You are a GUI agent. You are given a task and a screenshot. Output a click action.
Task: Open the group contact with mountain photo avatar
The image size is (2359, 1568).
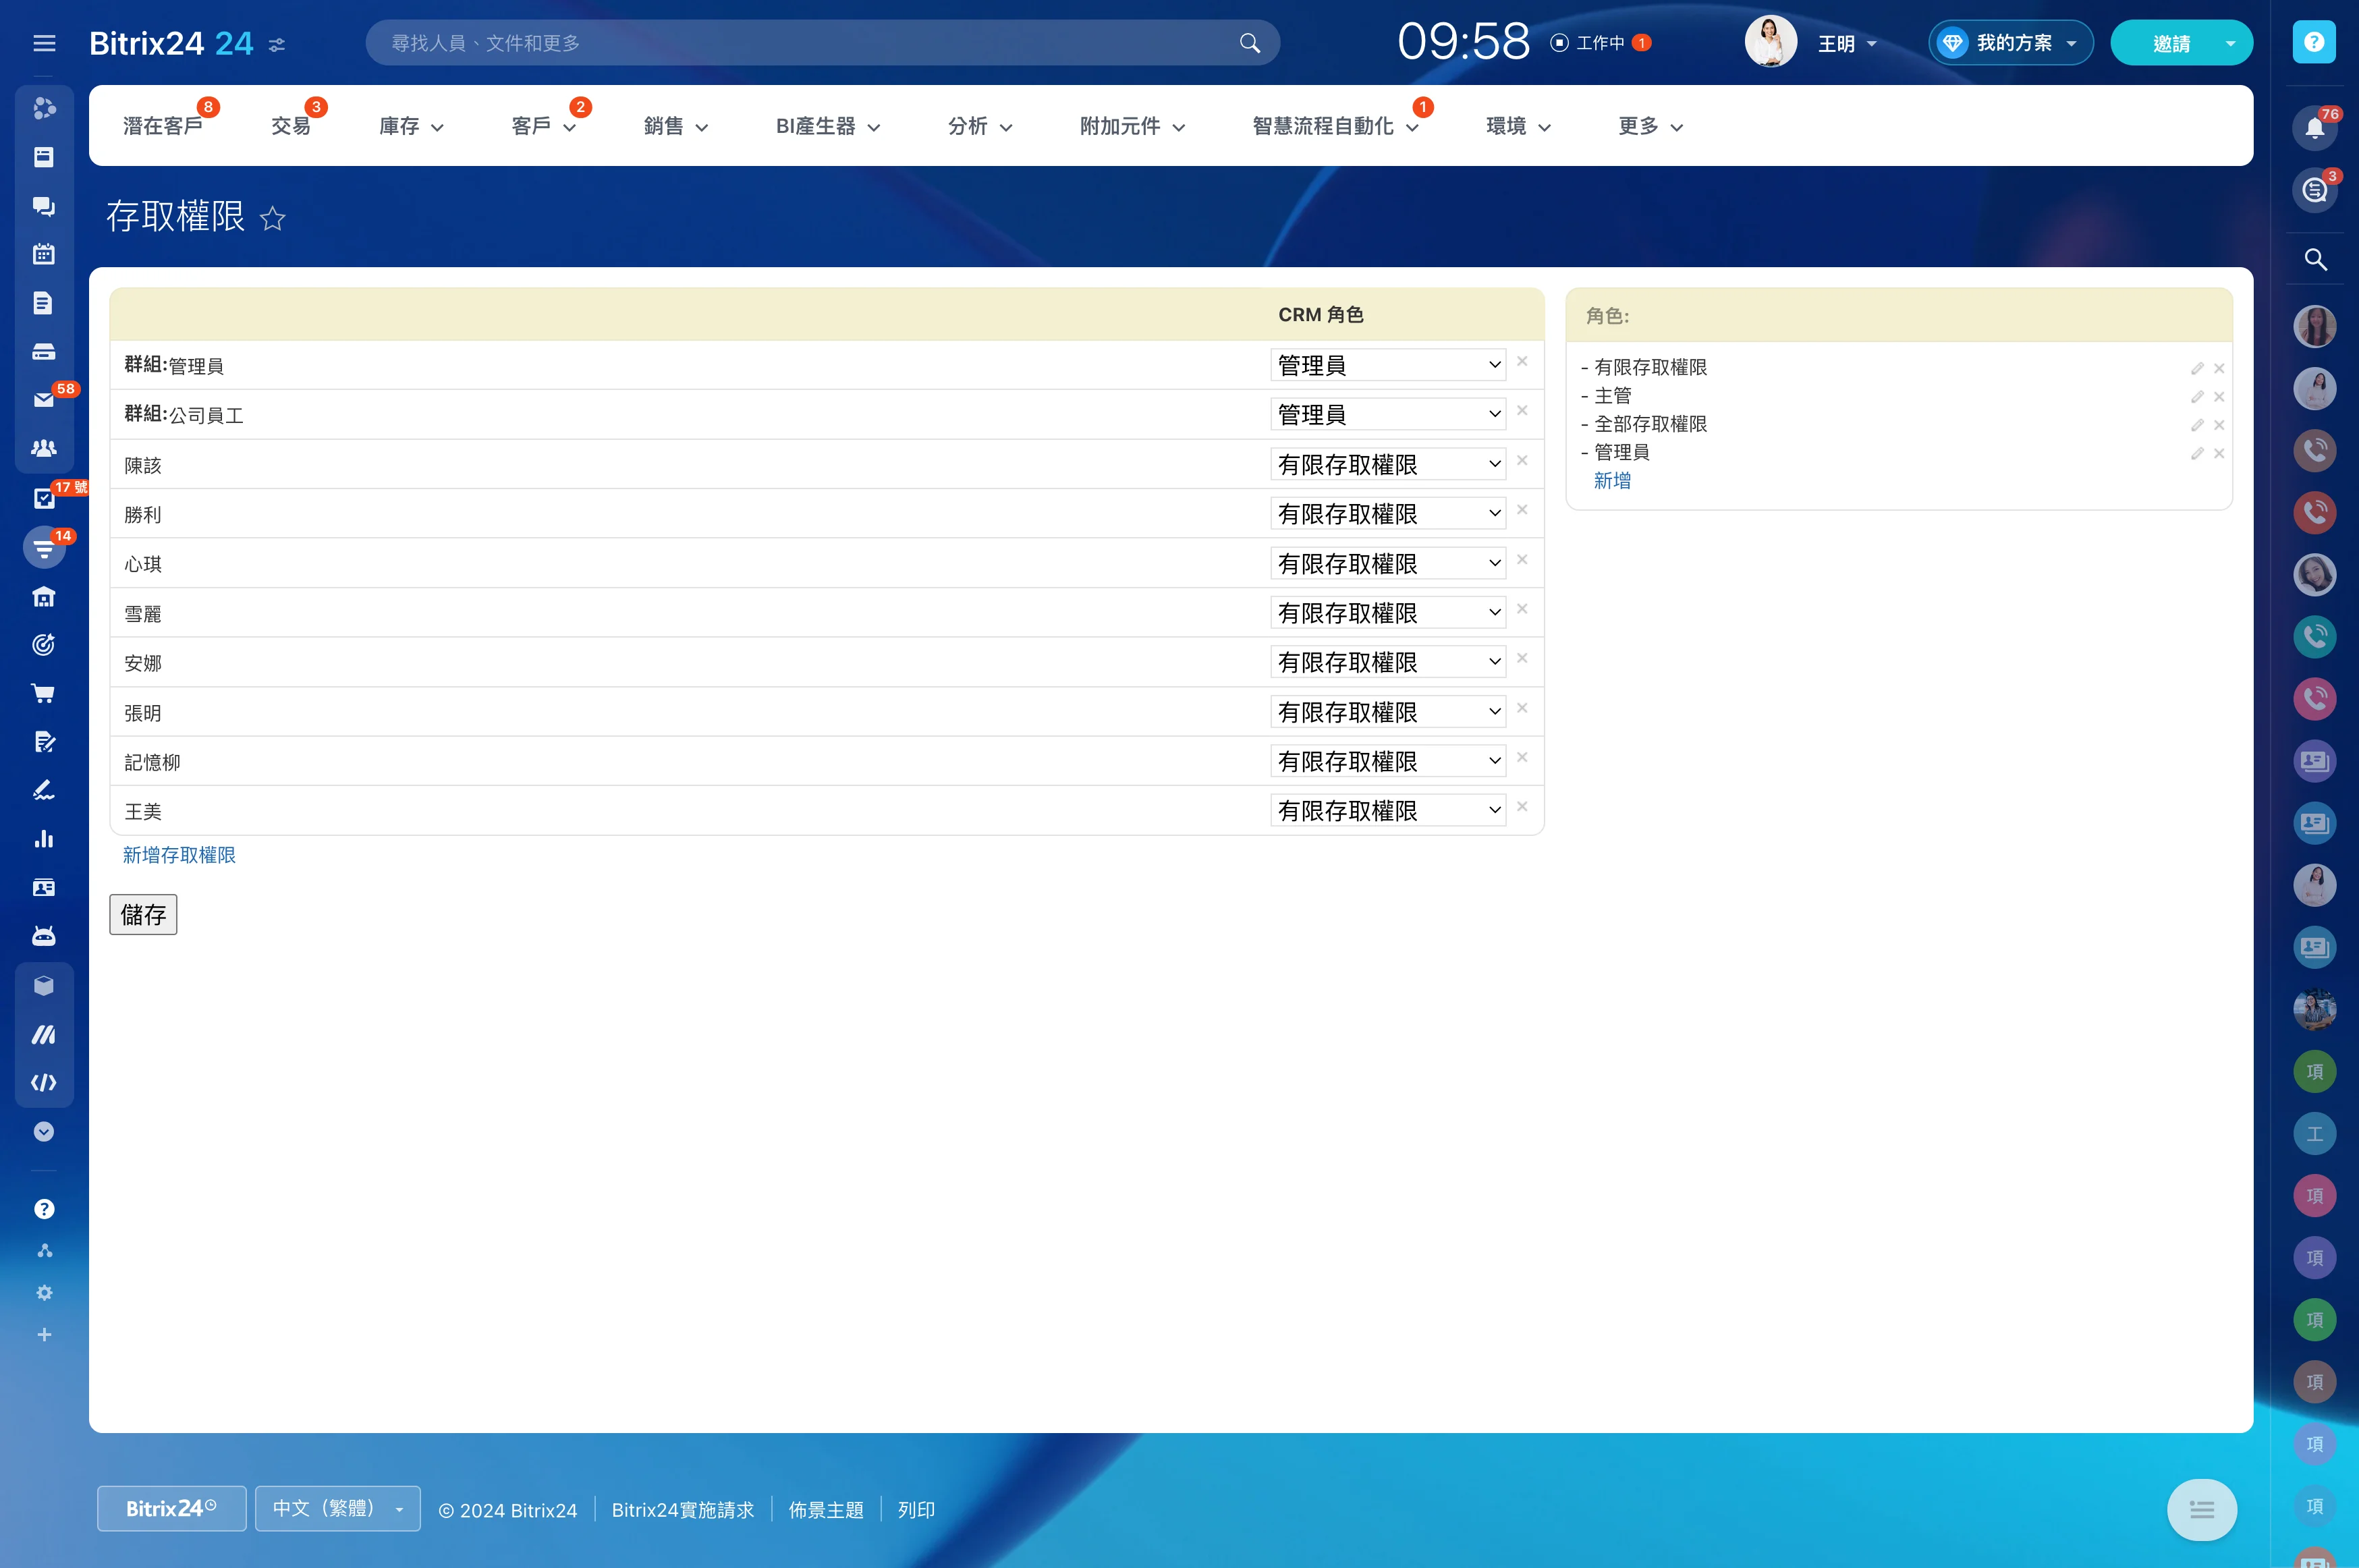point(2314,1009)
